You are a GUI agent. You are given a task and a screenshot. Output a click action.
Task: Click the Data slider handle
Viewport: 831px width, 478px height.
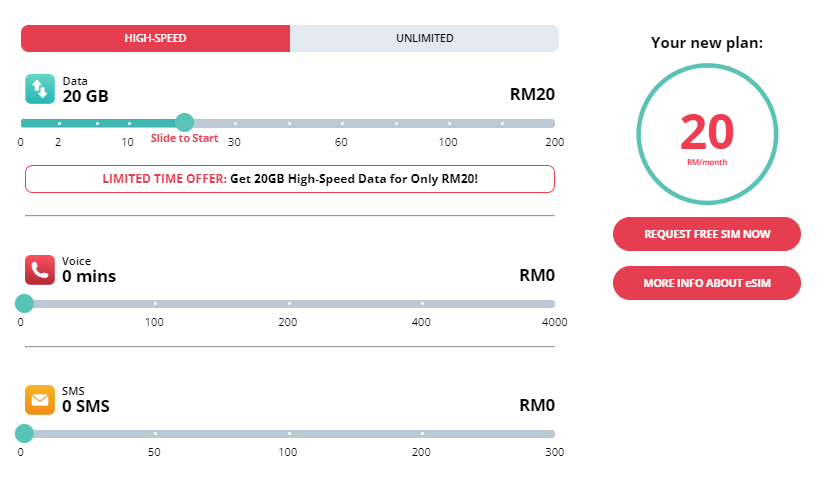coord(184,123)
